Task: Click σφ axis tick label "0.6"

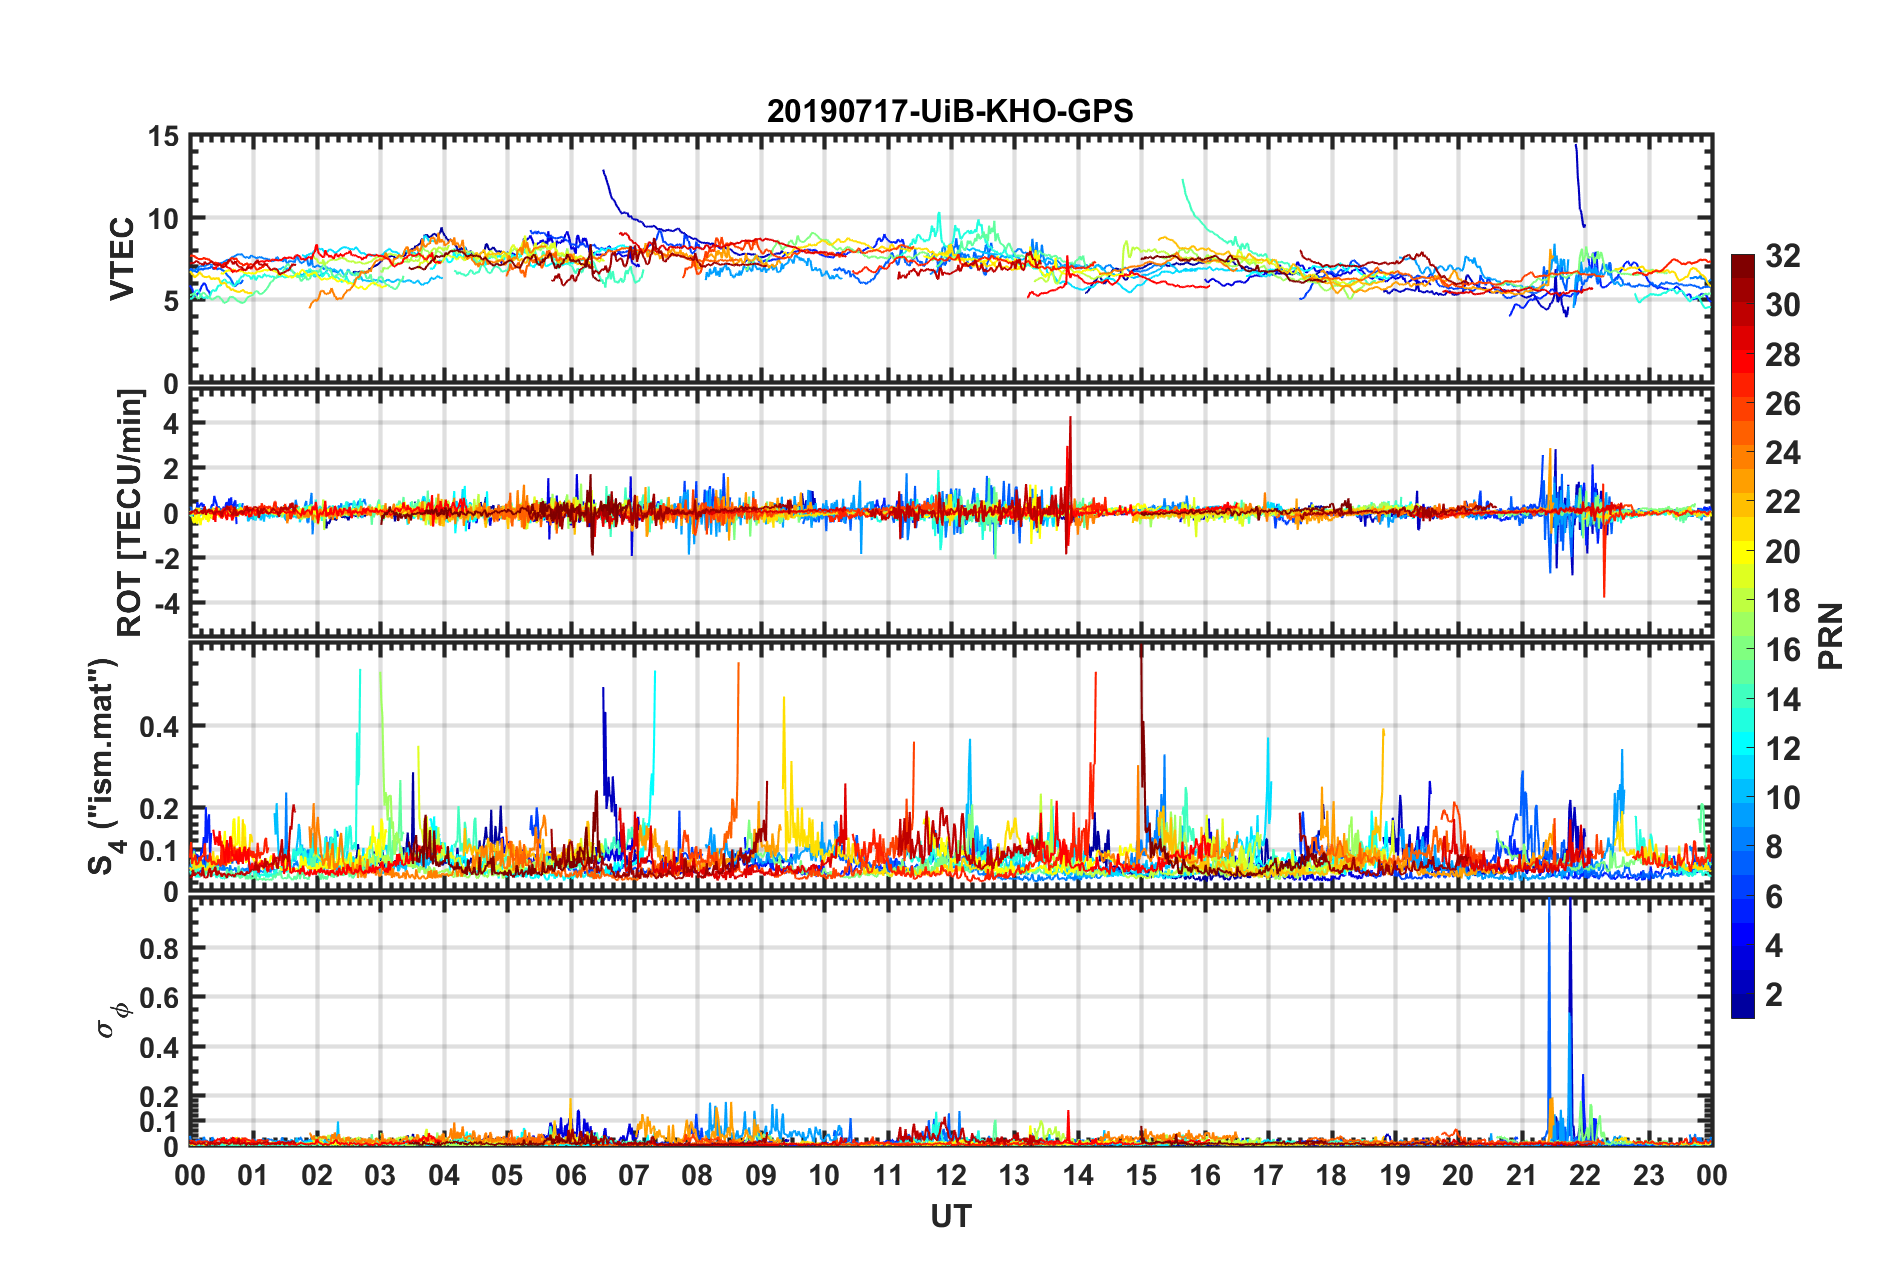Action: [159, 998]
